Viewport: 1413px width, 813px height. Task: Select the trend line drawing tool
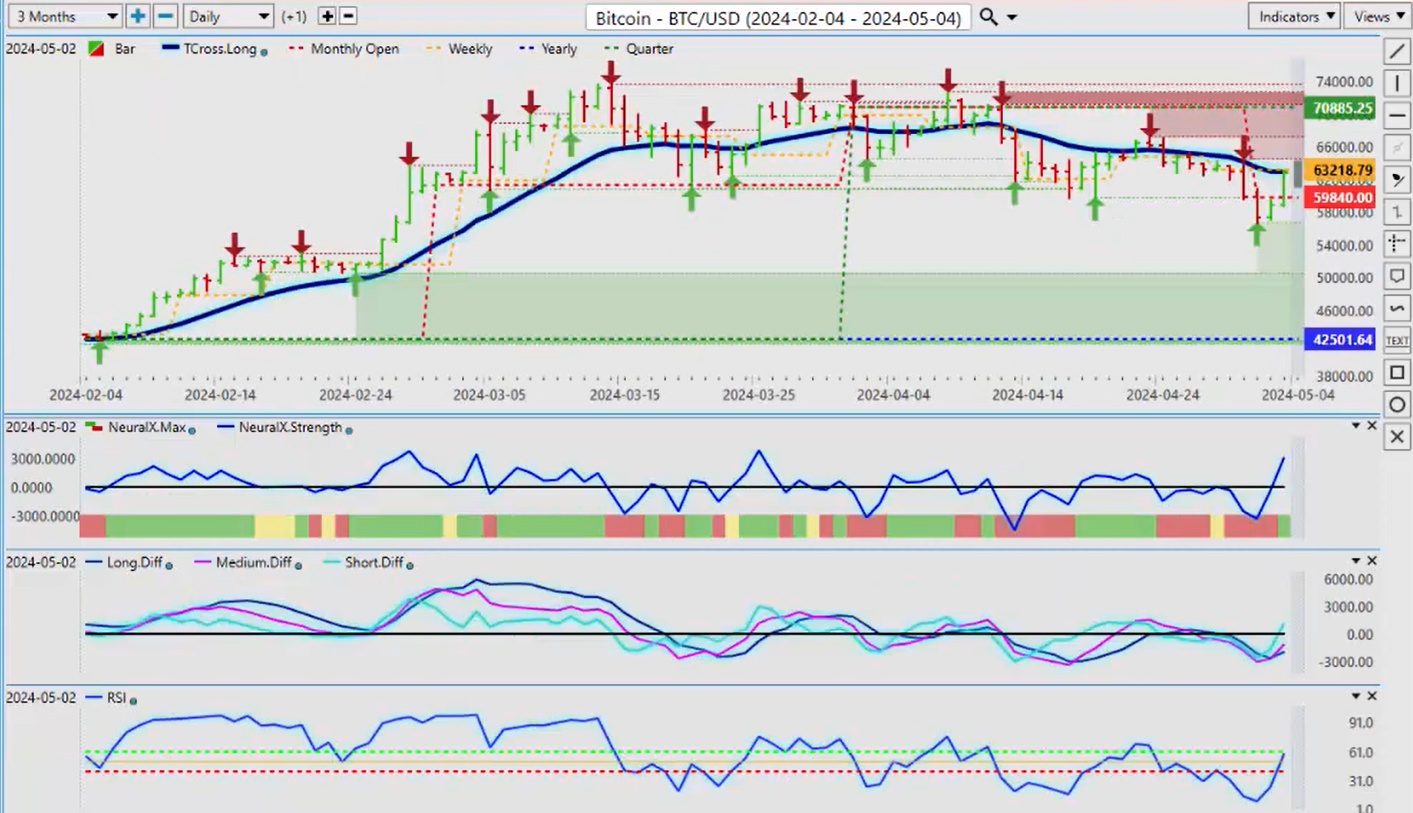pos(1397,51)
